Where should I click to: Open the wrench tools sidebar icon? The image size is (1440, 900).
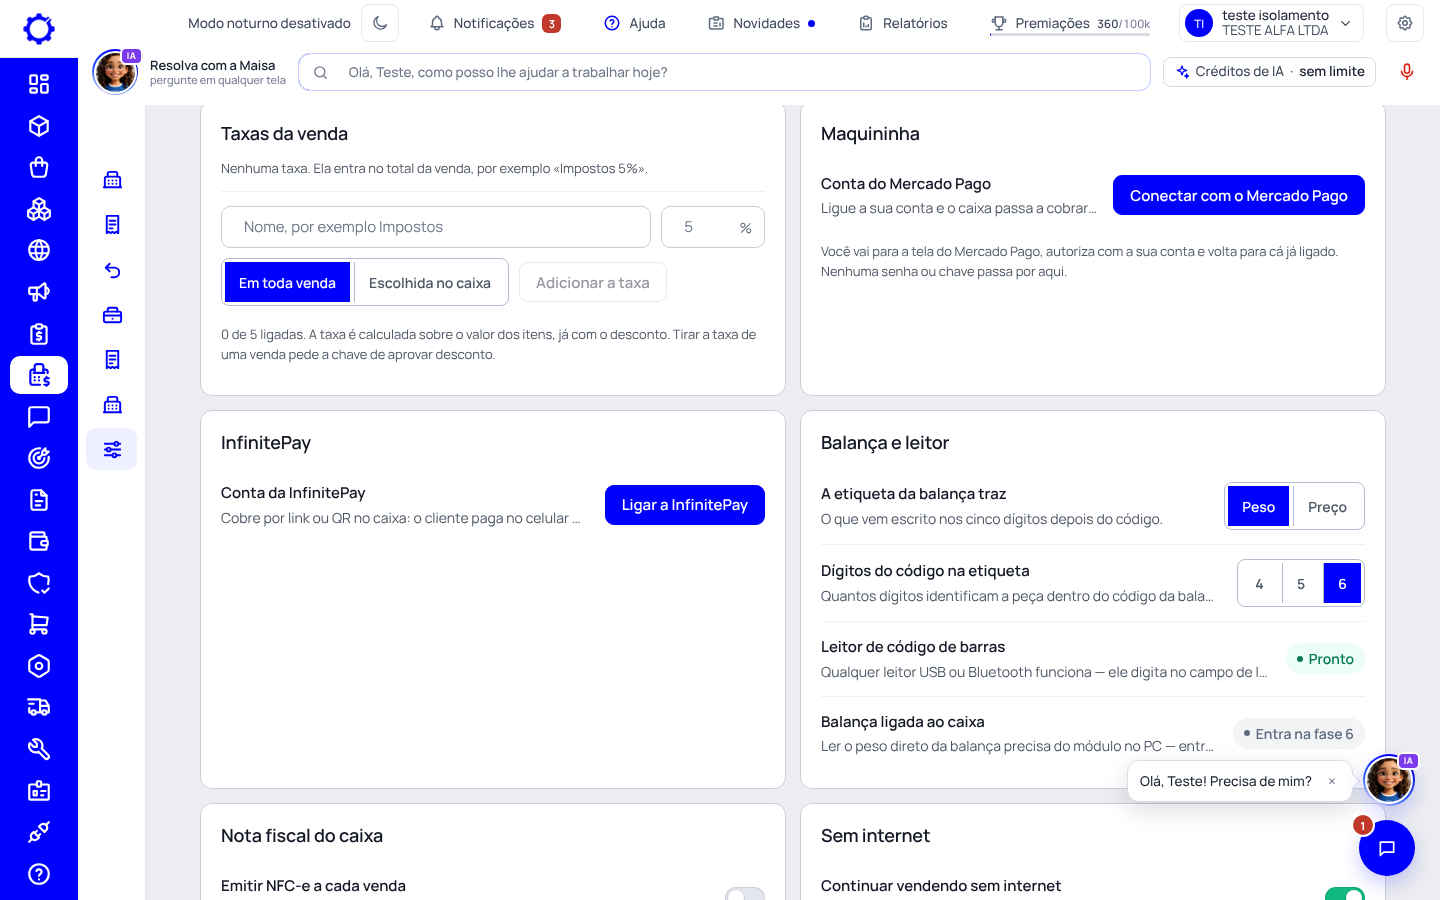[39, 749]
